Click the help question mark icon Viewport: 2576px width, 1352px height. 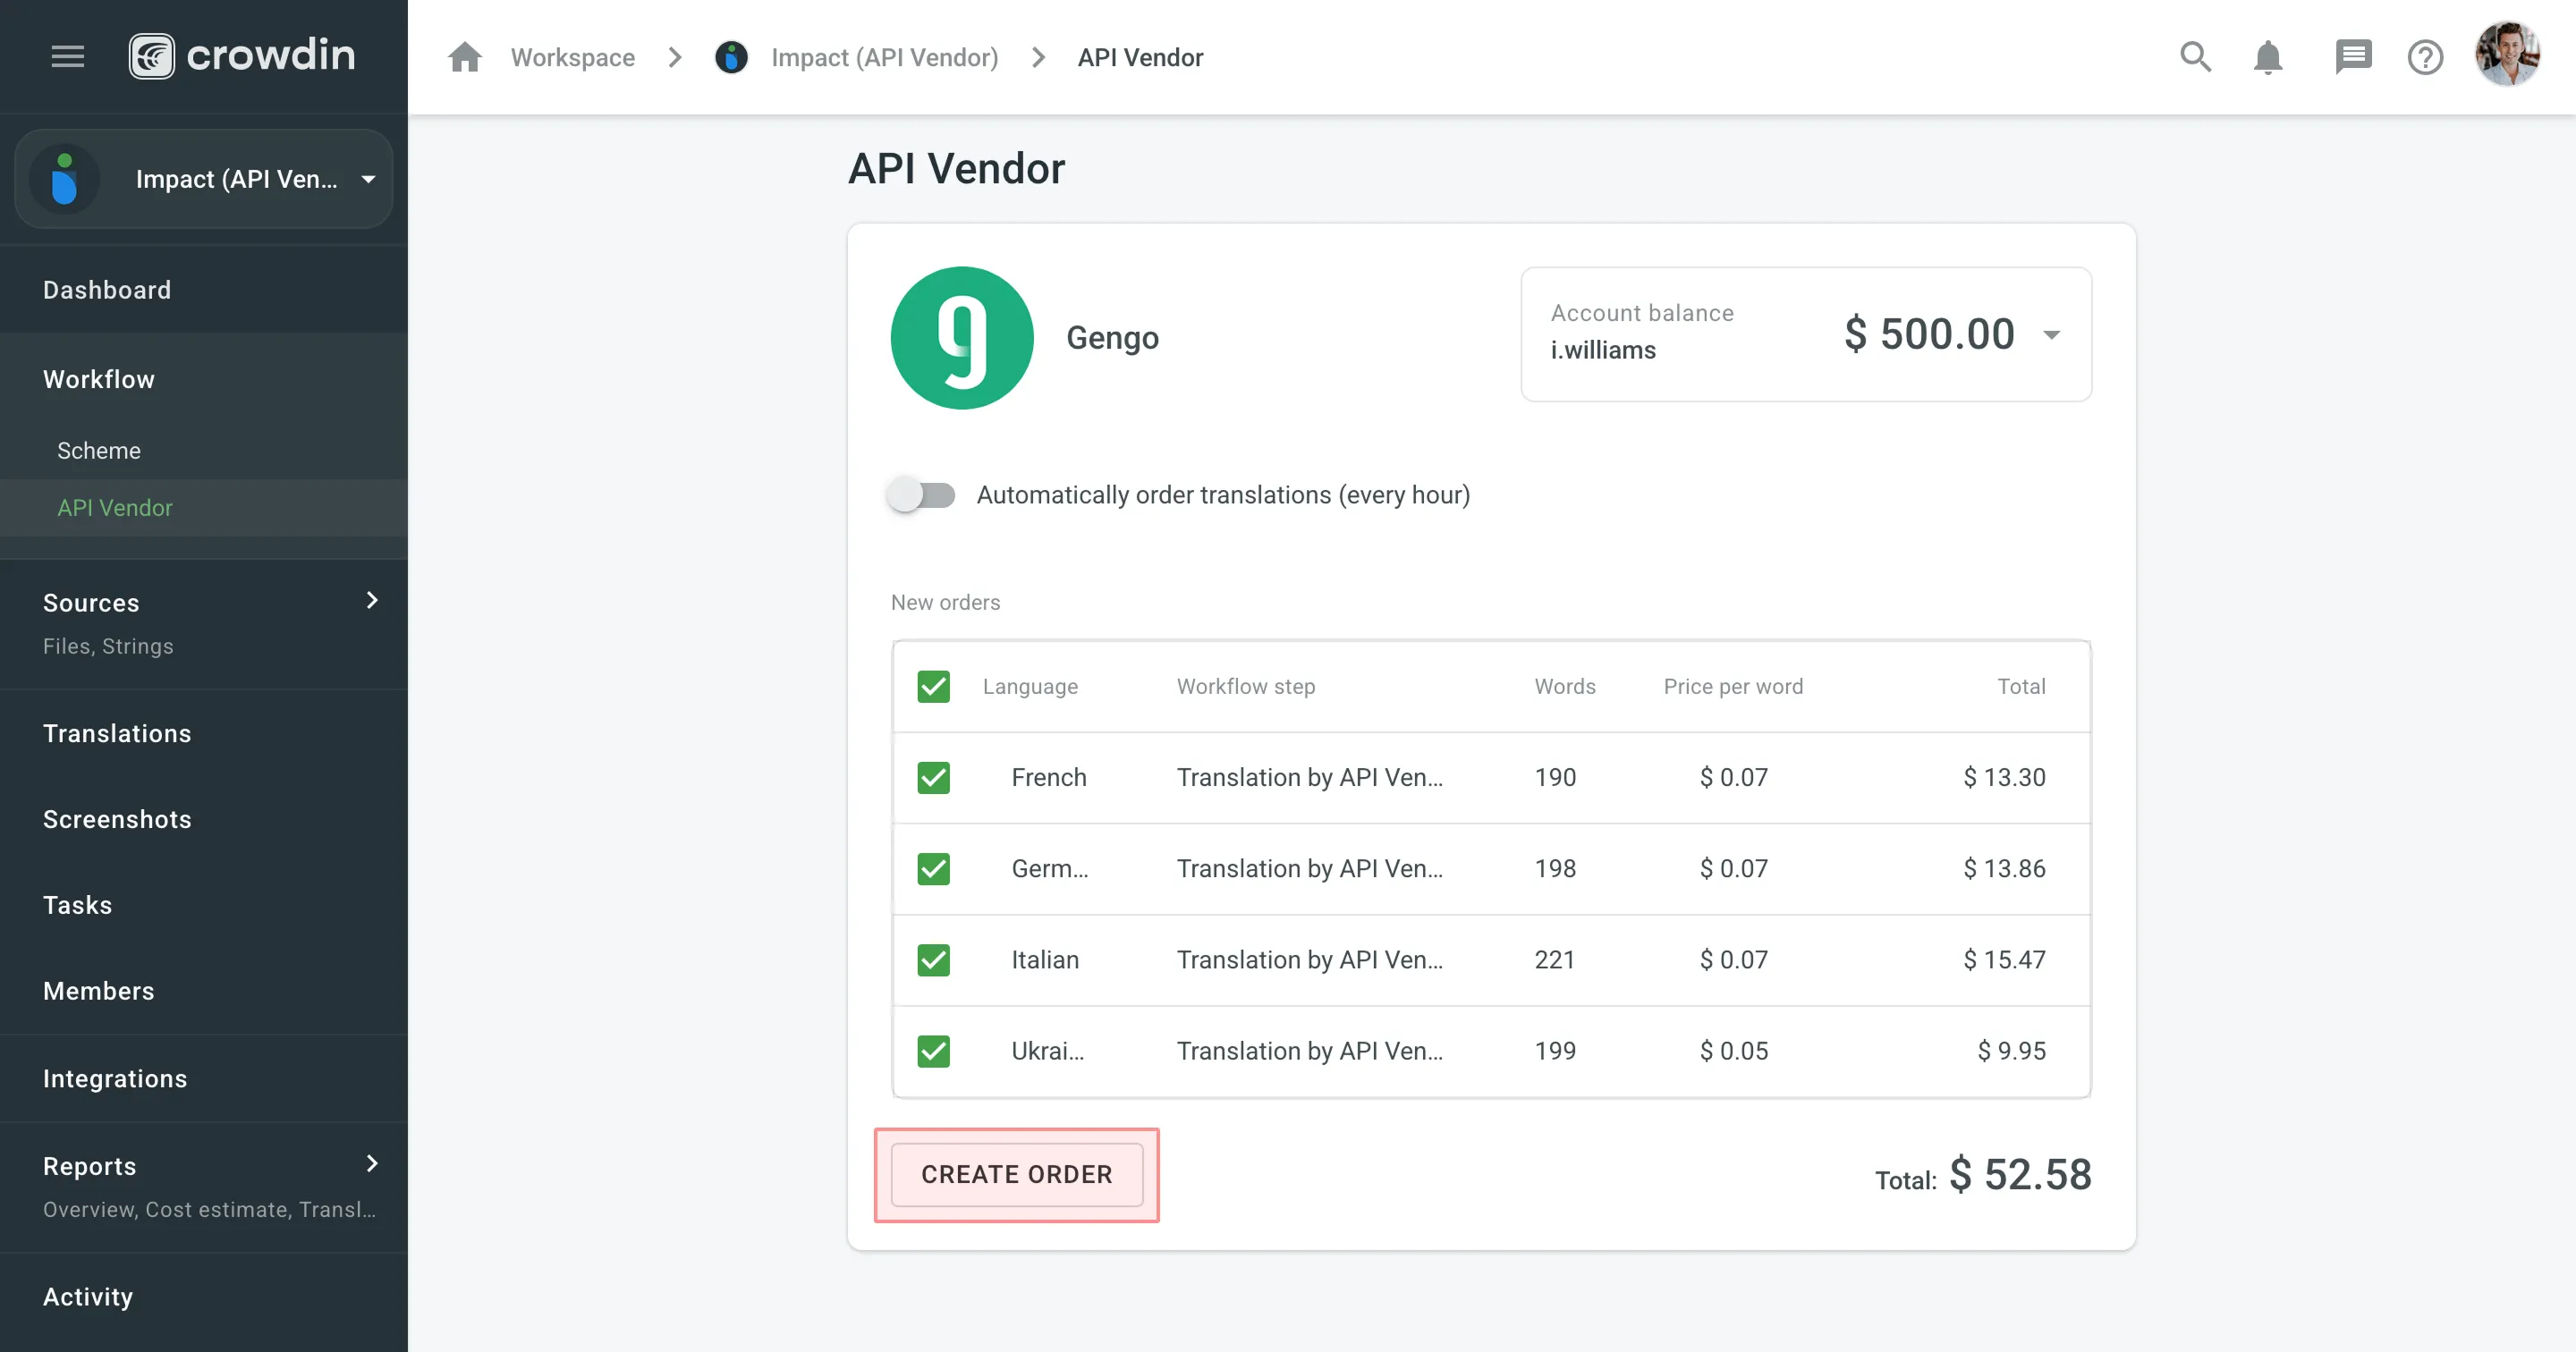(x=2425, y=57)
